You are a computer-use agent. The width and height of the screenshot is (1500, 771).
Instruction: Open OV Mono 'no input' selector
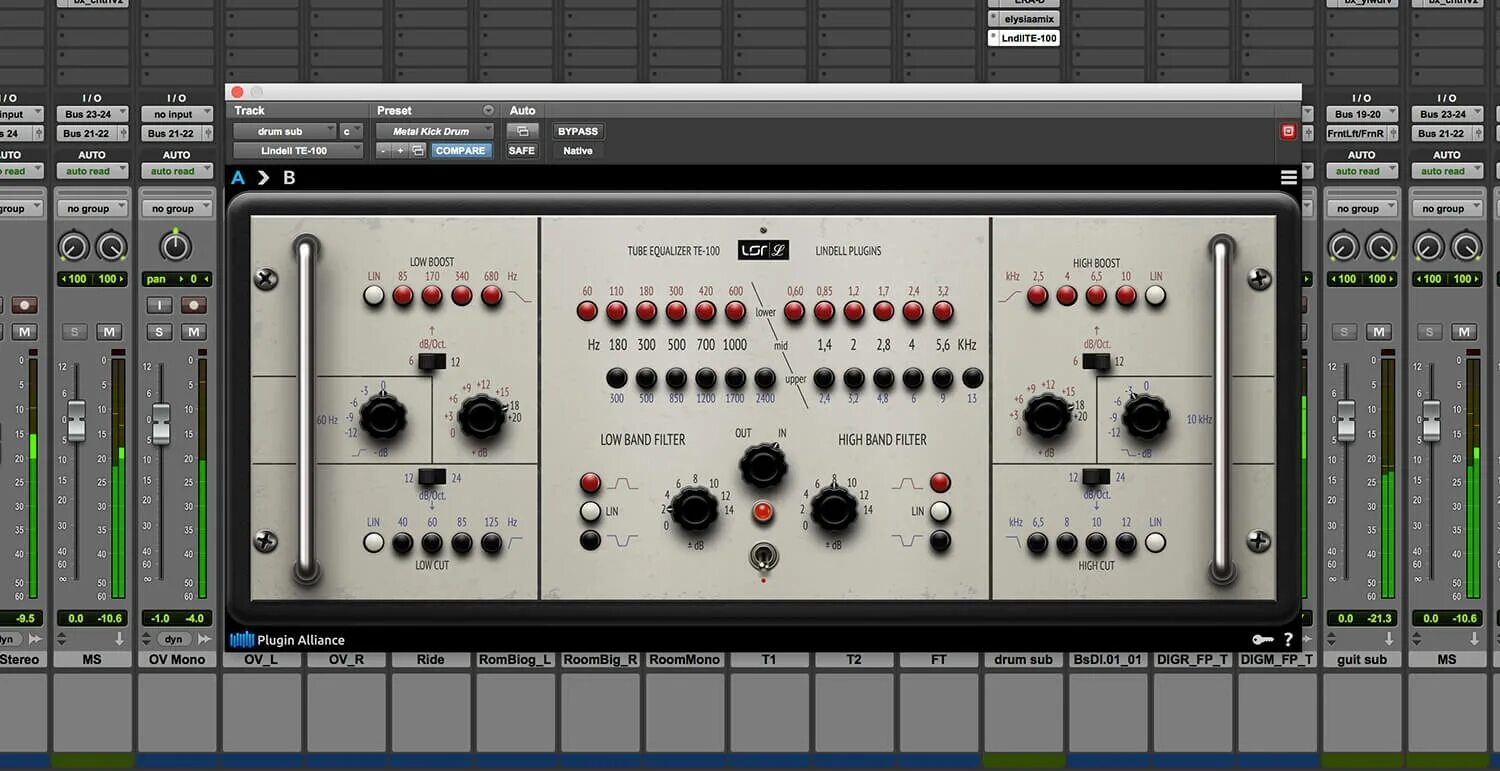[177, 114]
